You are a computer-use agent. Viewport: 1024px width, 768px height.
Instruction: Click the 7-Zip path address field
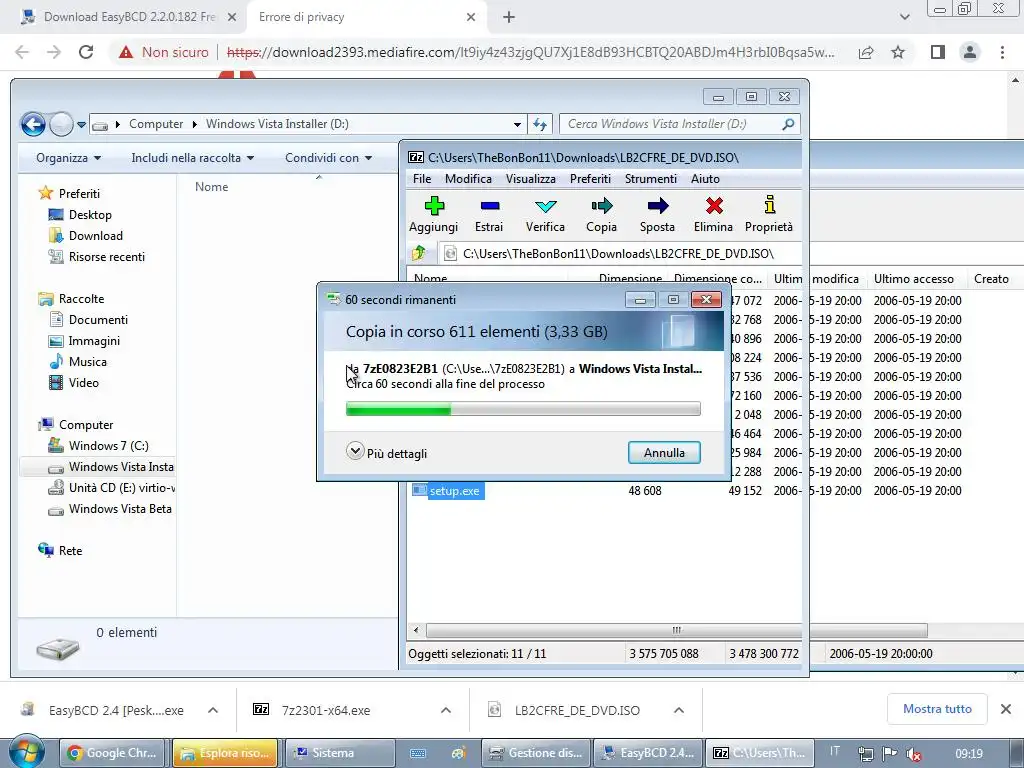[x=620, y=253]
